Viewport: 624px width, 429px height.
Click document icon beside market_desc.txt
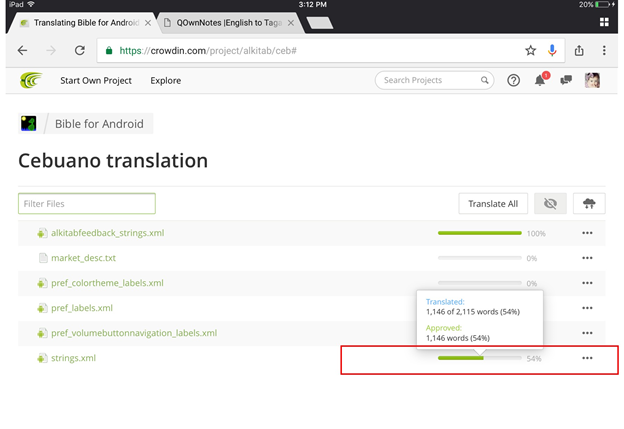pyautogui.click(x=43, y=258)
